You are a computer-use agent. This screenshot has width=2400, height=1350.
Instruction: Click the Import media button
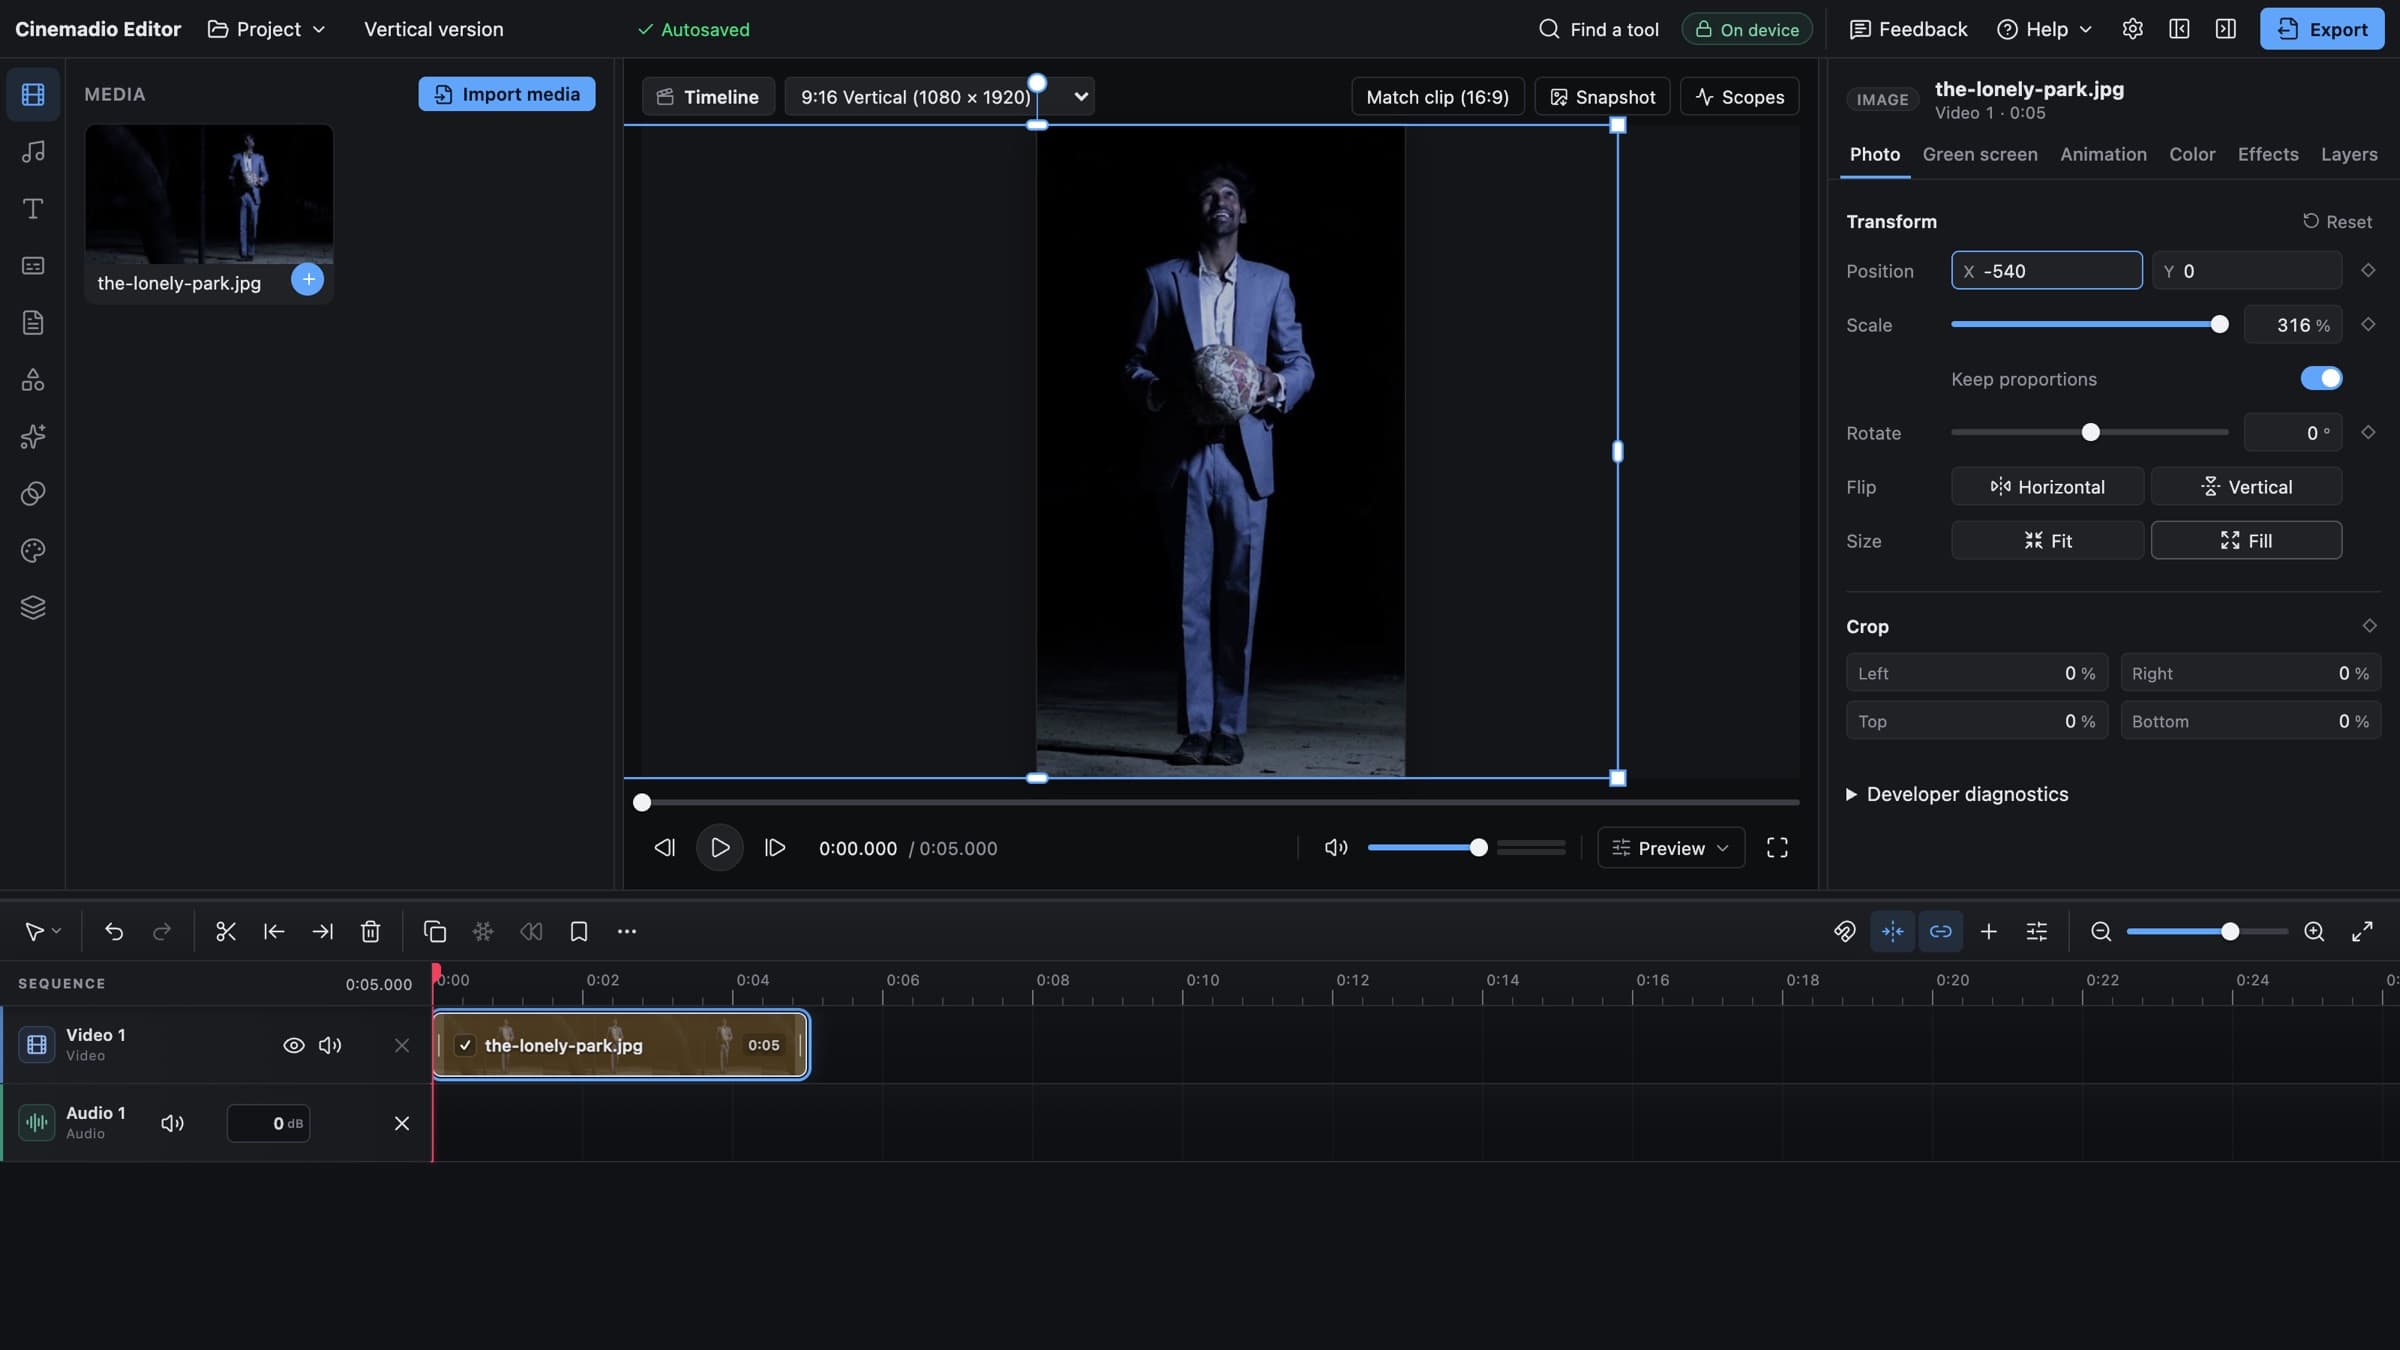[x=506, y=94]
